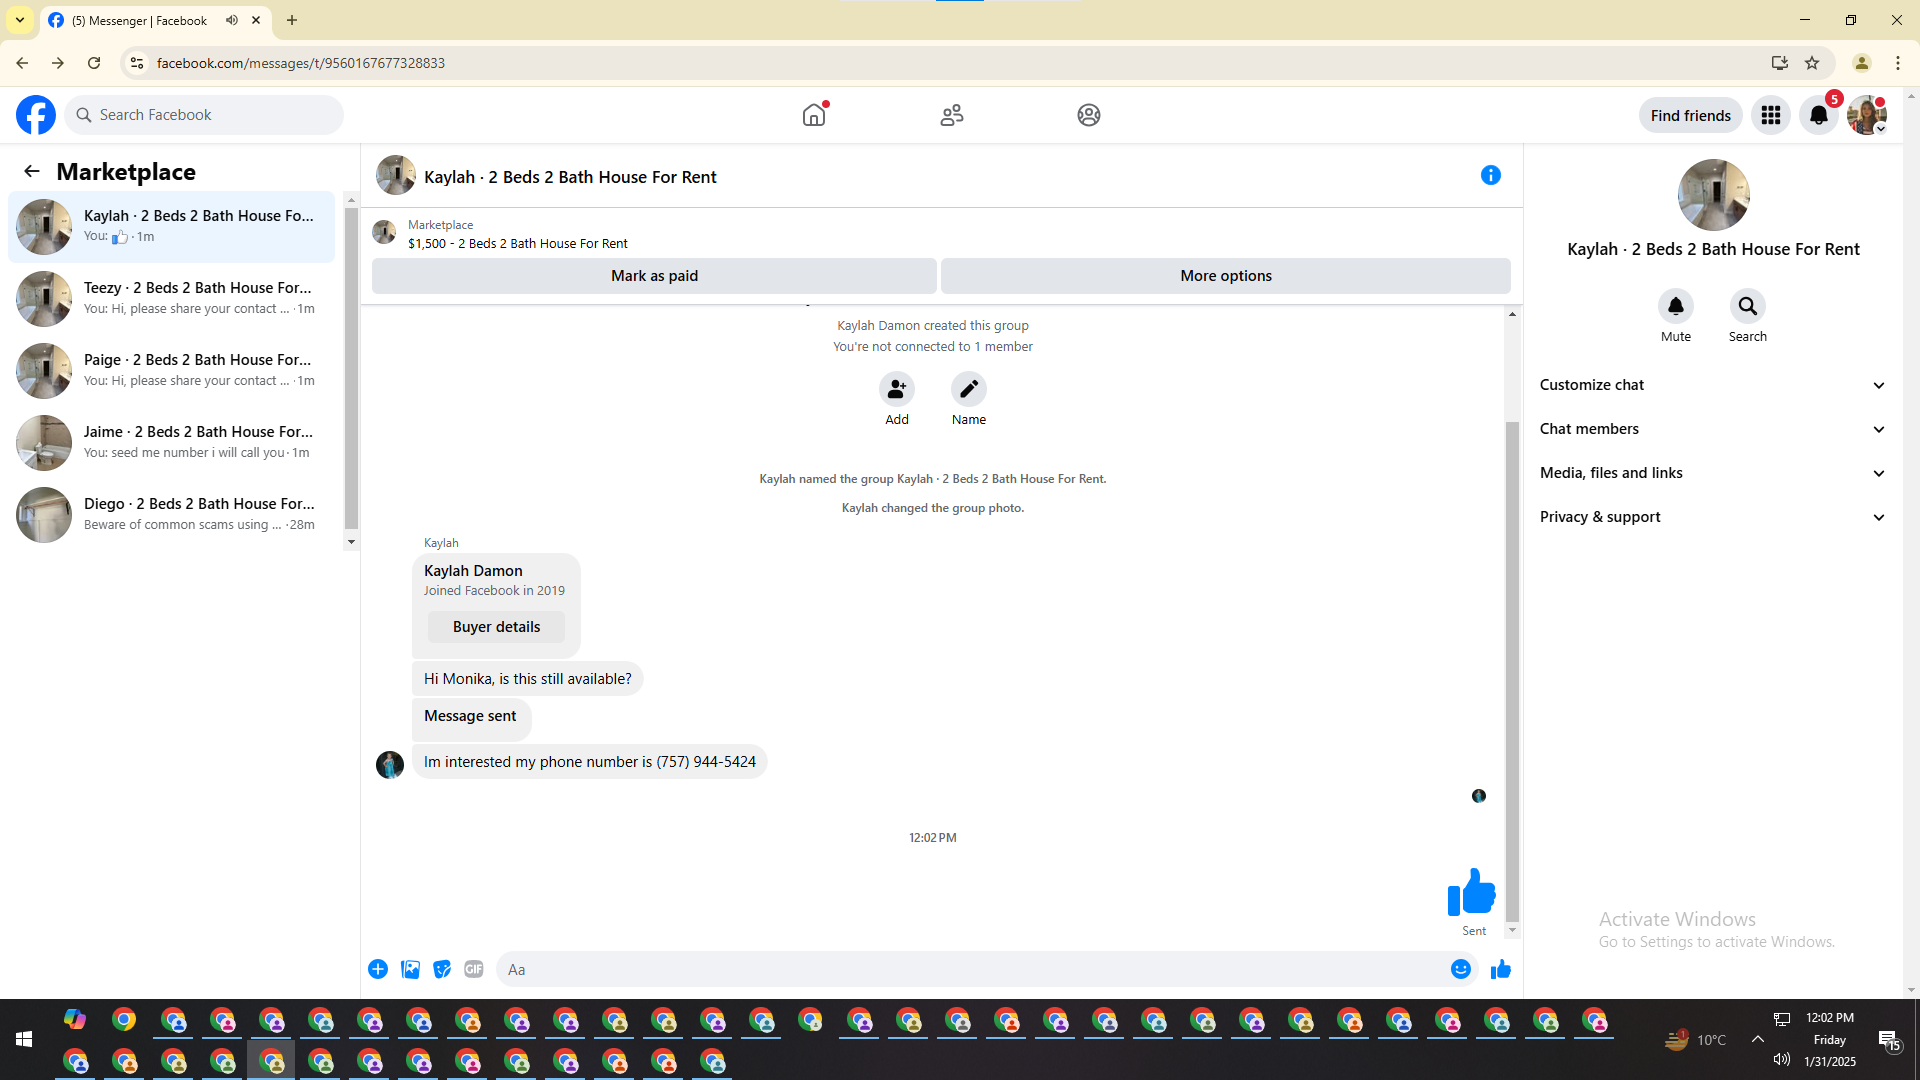Image resolution: width=1920 pixels, height=1080 pixels.
Task: Choose a sticker
Action: point(442,969)
